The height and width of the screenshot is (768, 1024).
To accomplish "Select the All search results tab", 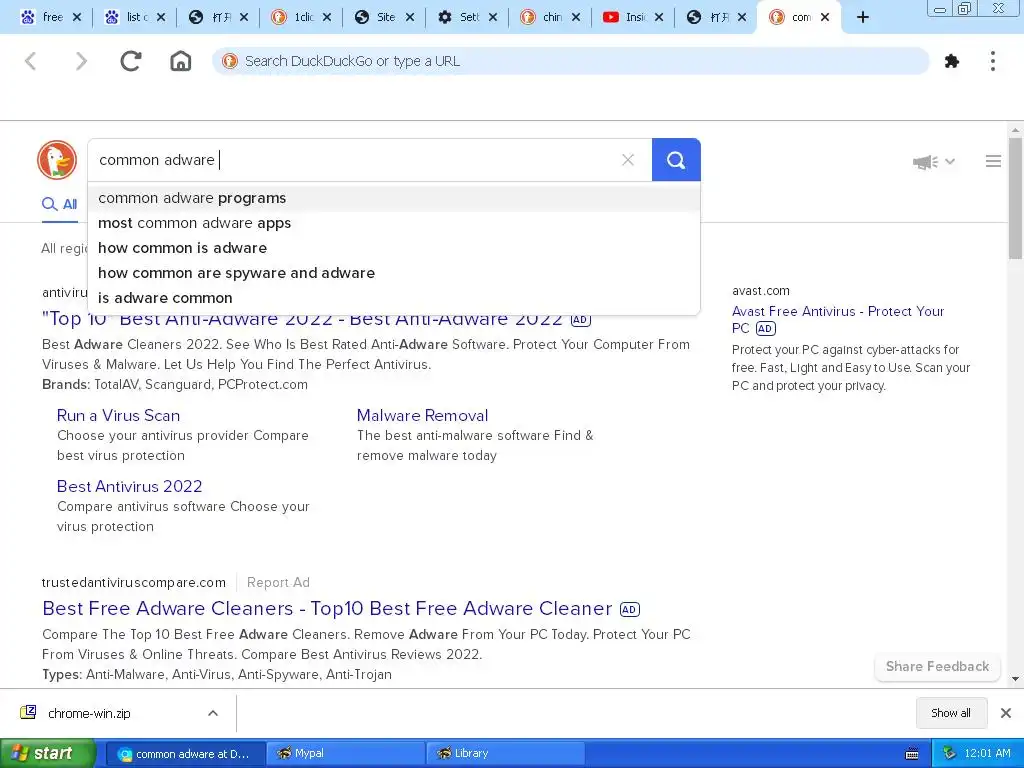I will coord(59,204).
